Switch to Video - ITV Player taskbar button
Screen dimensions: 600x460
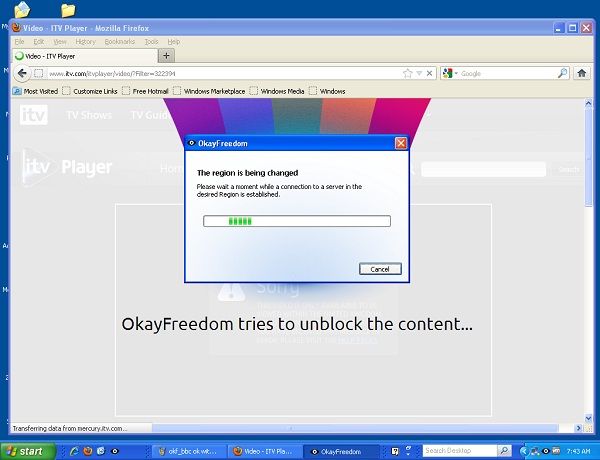[x=264, y=452]
